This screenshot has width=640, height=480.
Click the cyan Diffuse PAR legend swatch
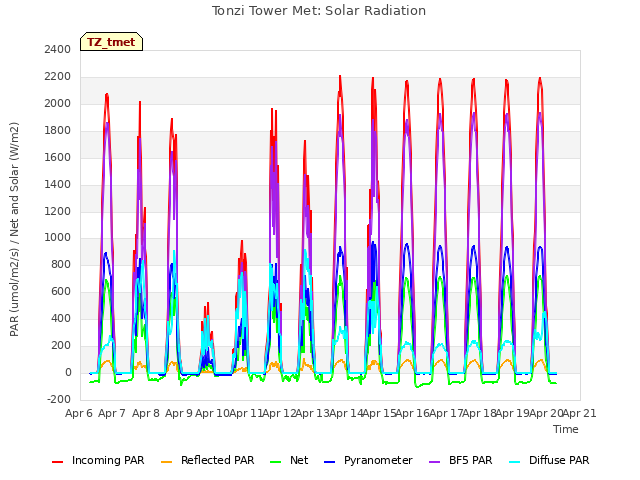tap(515, 462)
